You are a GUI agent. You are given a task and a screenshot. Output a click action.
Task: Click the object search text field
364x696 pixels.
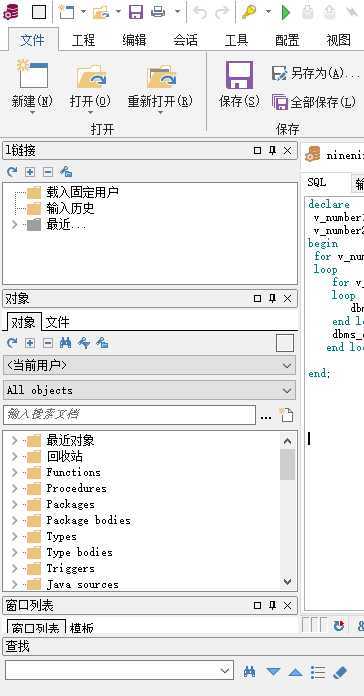tap(130, 415)
